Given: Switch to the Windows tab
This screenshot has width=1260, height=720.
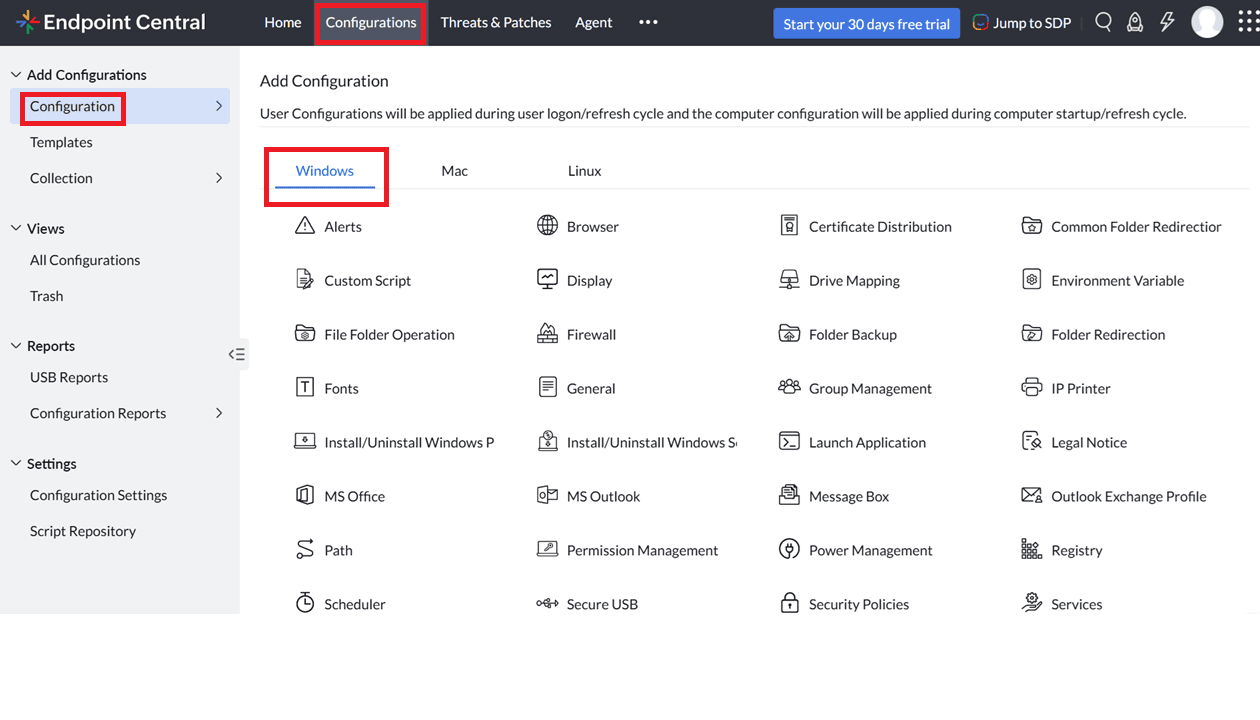Looking at the screenshot, I should tap(325, 171).
